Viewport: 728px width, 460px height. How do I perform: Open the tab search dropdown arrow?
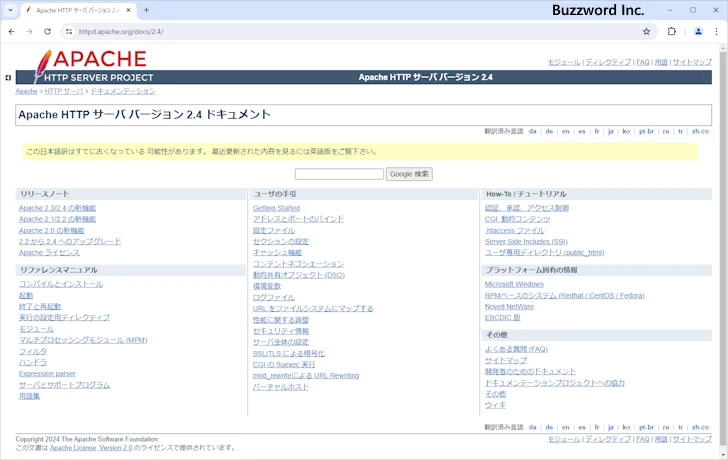click(10, 10)
